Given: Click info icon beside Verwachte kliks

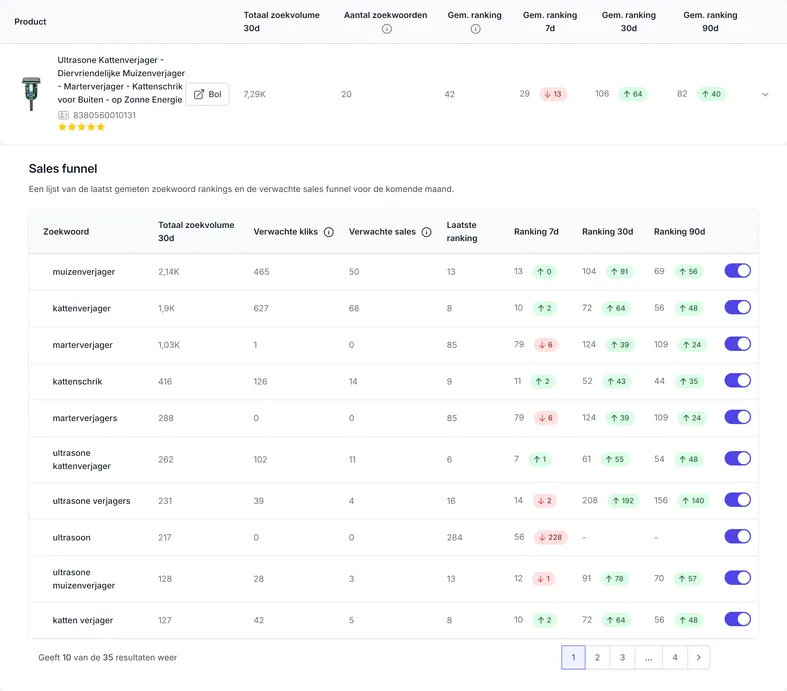Looking at the screenshot, I should tap(329, 232).
